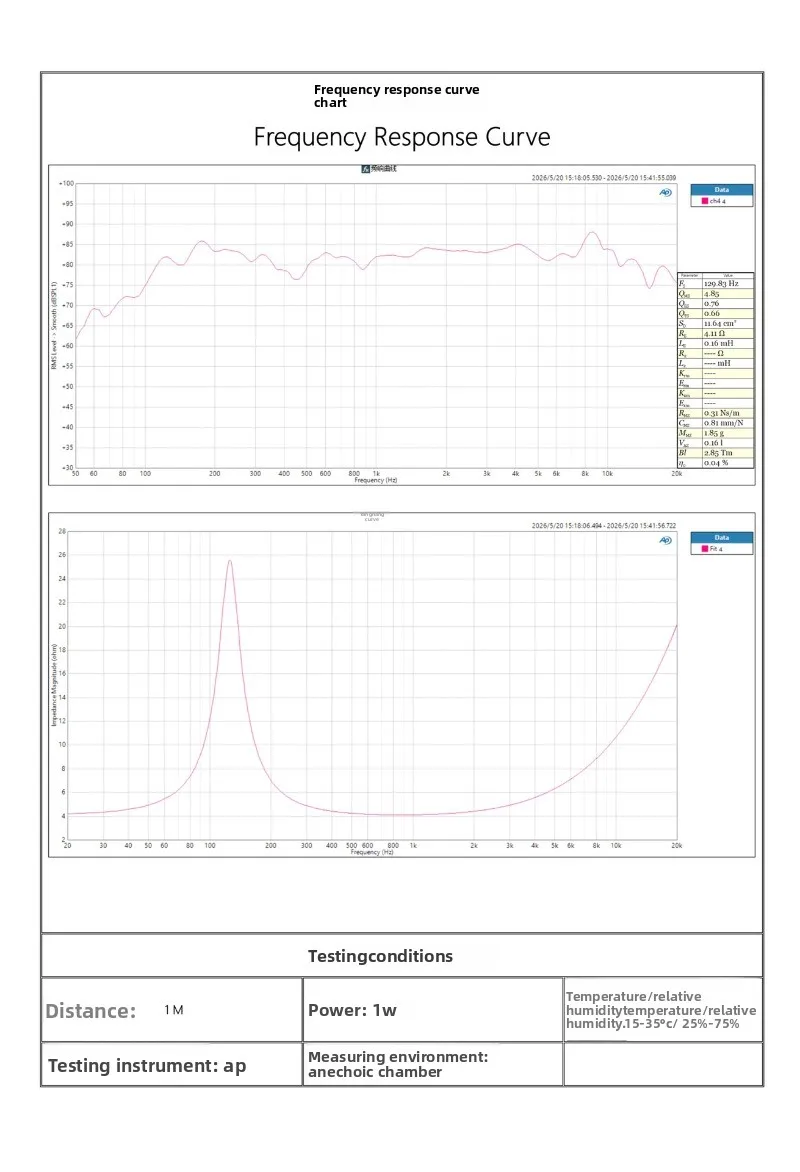Click the AP logo in the impedance chart
The width and height of the screenshot is (800, 1172).
coord(665,540)
